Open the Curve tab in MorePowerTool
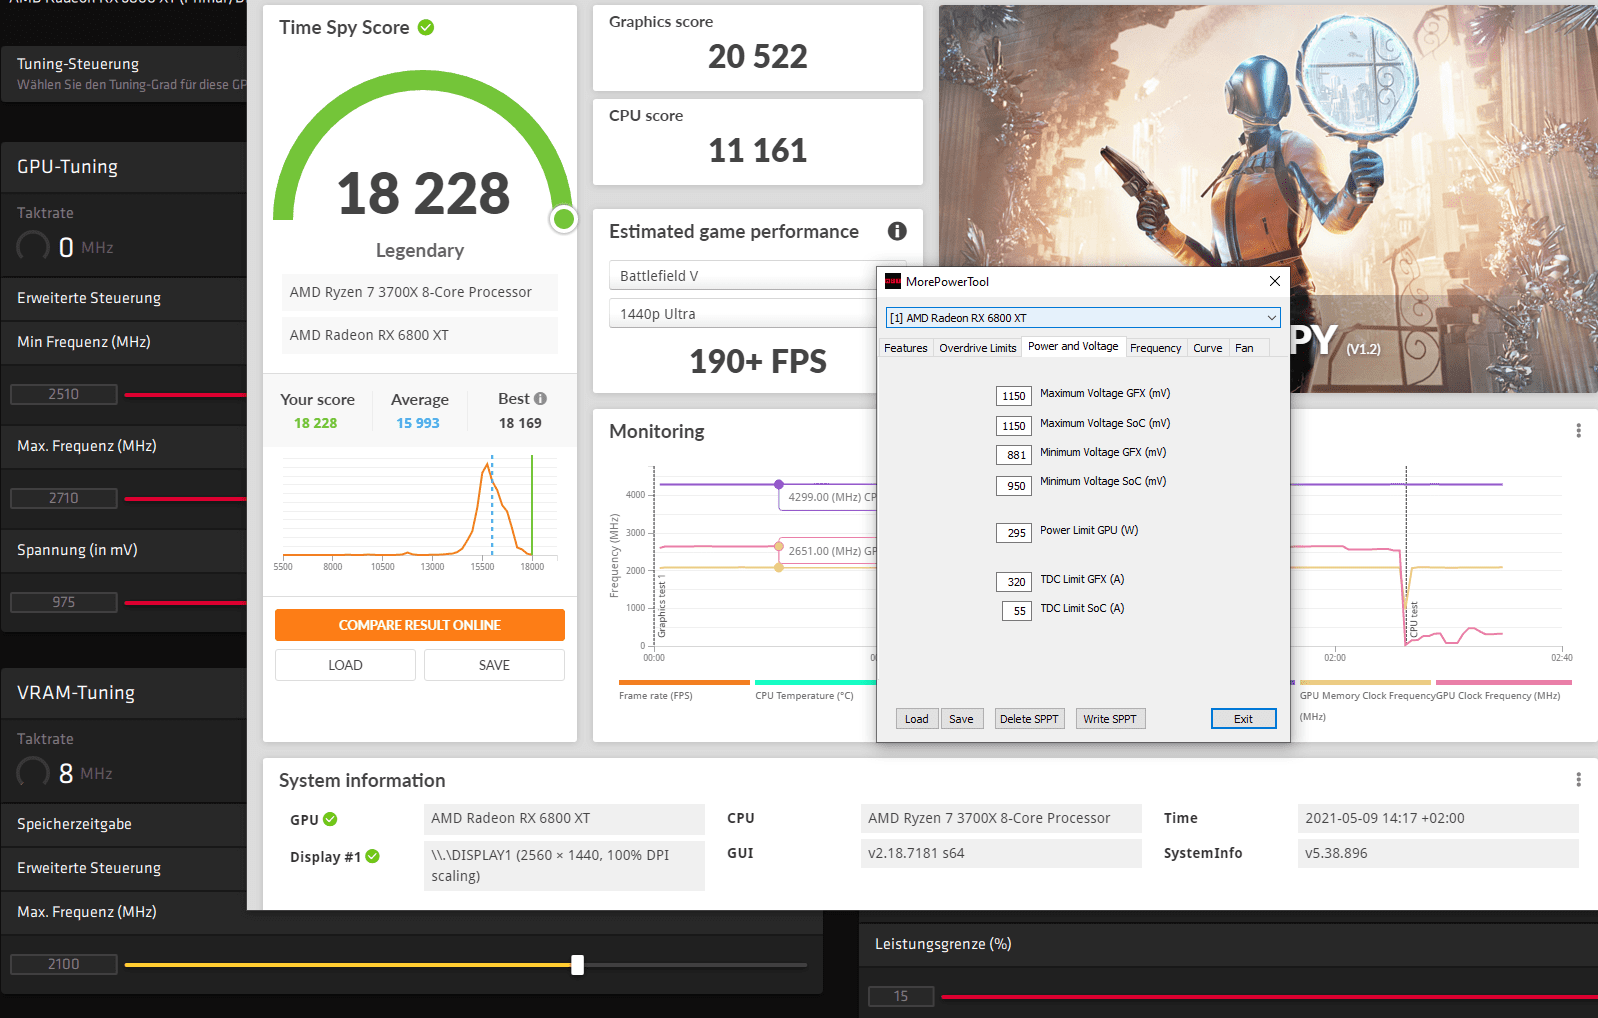 coord(1207,348)
